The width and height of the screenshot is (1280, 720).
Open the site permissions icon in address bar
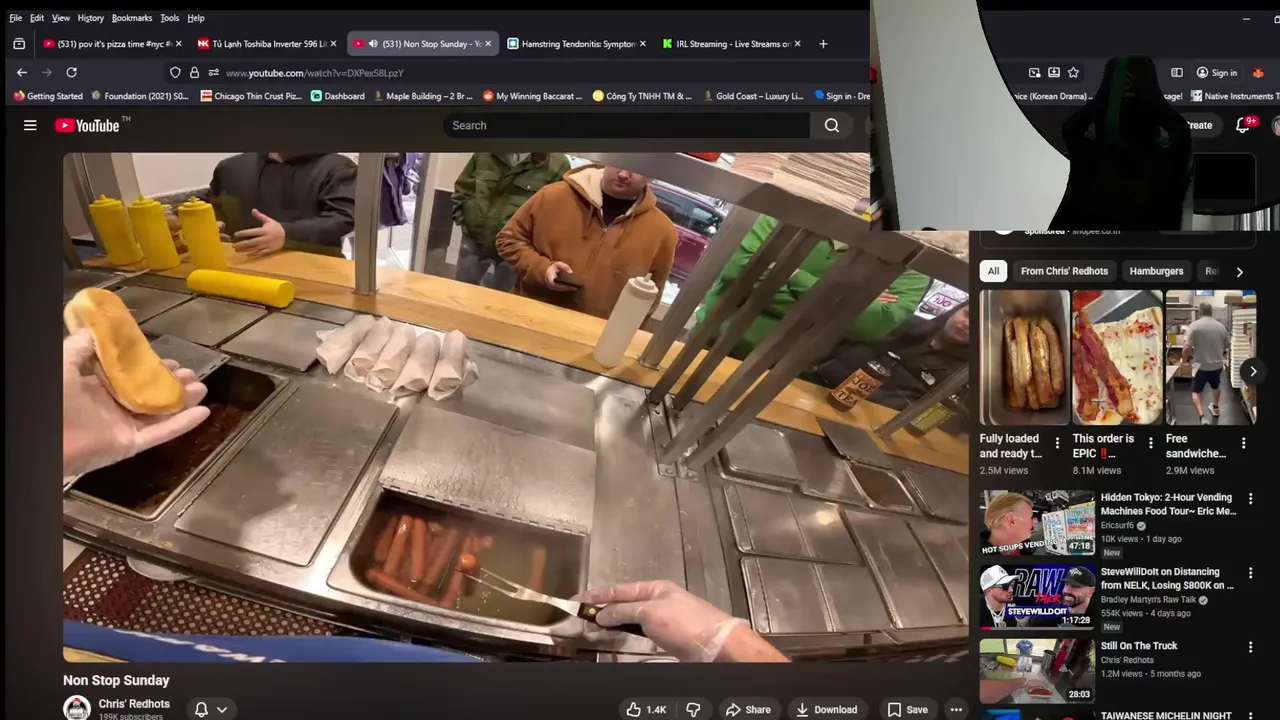tap(213, 72)
